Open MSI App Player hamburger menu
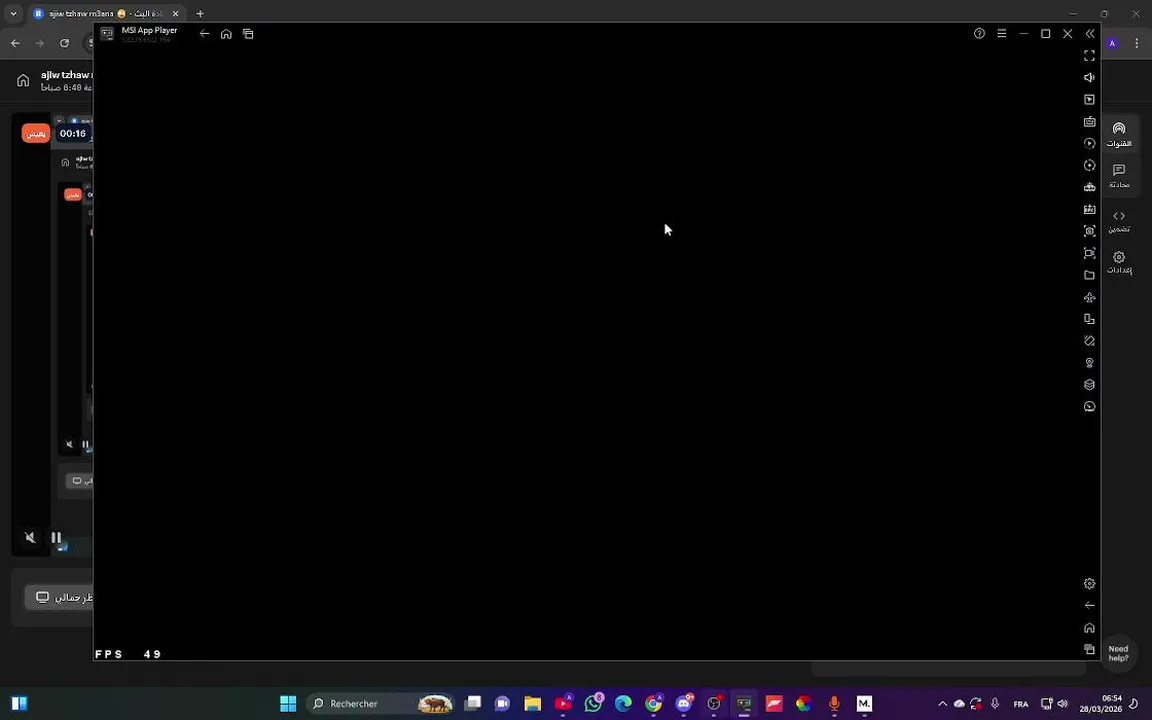Screen dimensions: 1152x720 point(1001,34)
